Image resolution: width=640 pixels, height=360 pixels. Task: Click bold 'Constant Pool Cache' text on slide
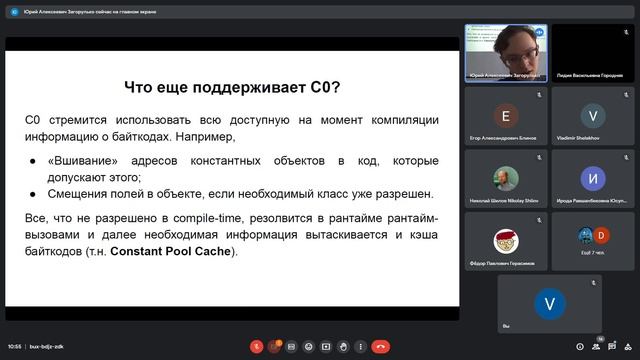point(171,251)
